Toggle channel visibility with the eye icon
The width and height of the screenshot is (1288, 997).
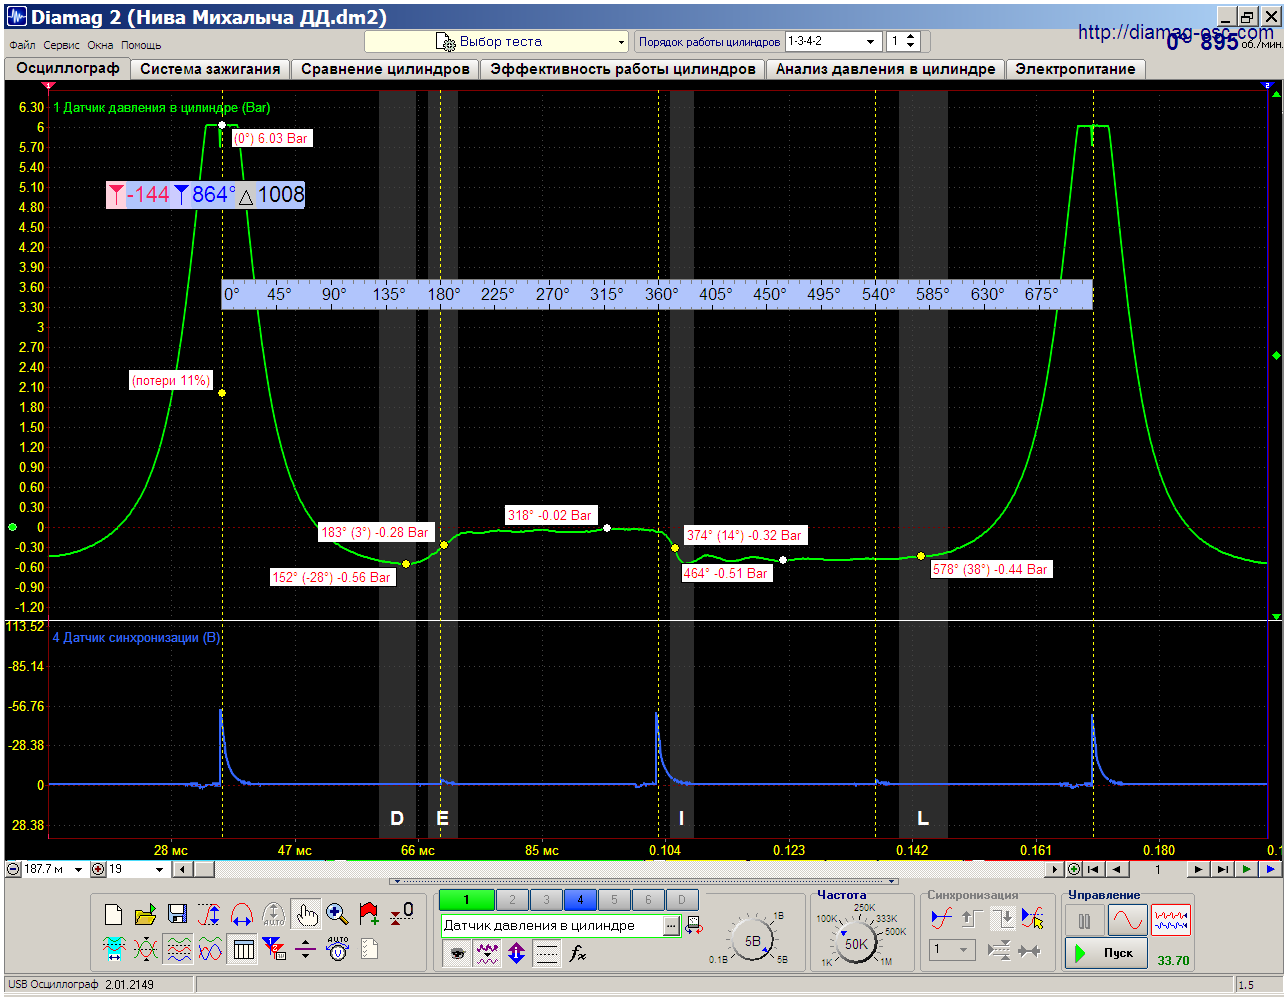coord(457,953)
